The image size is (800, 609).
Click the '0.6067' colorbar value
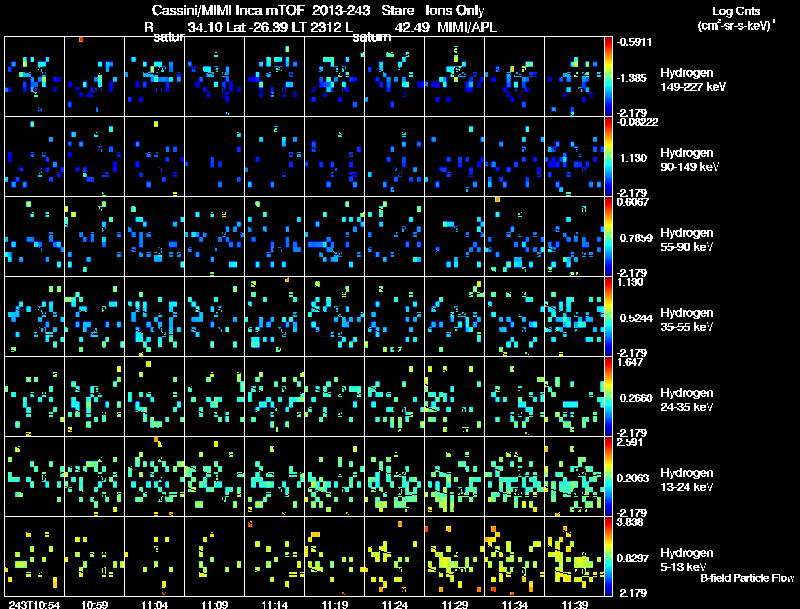click(x=633, y=201)
